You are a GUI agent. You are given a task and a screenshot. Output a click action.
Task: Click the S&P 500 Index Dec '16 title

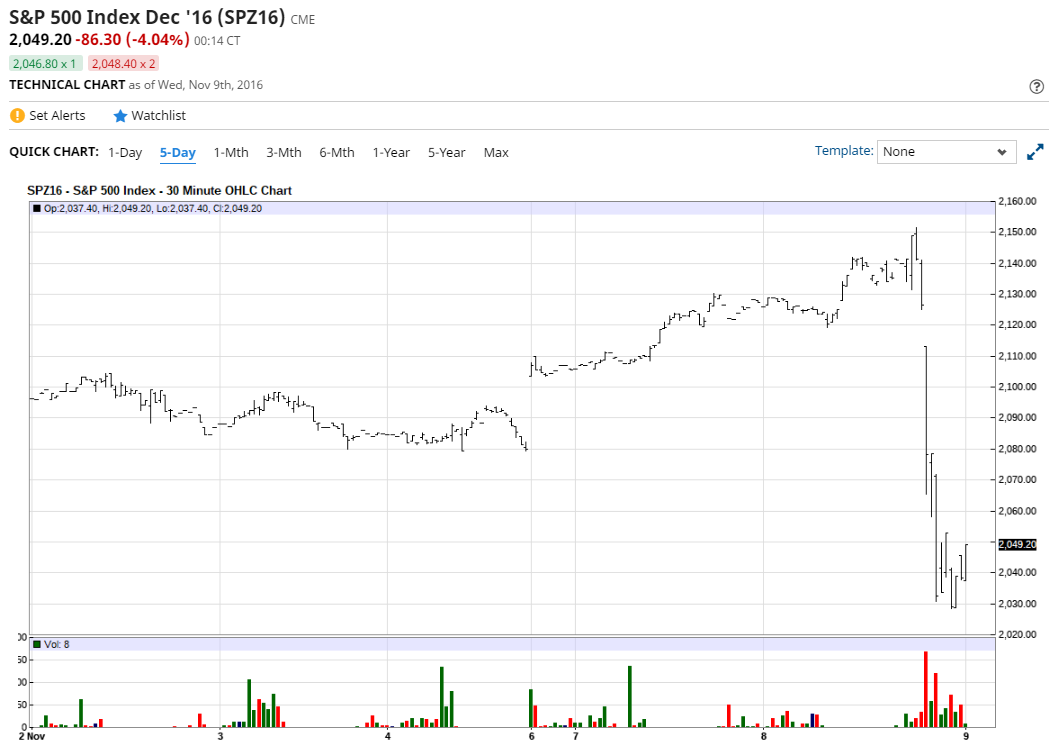coord(148,17)
